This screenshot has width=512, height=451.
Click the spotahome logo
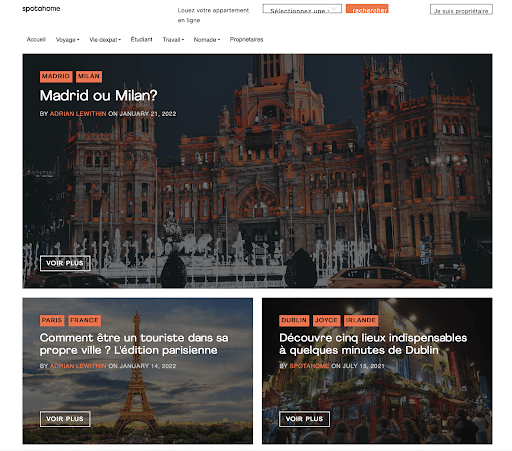[x=41, y=9]
